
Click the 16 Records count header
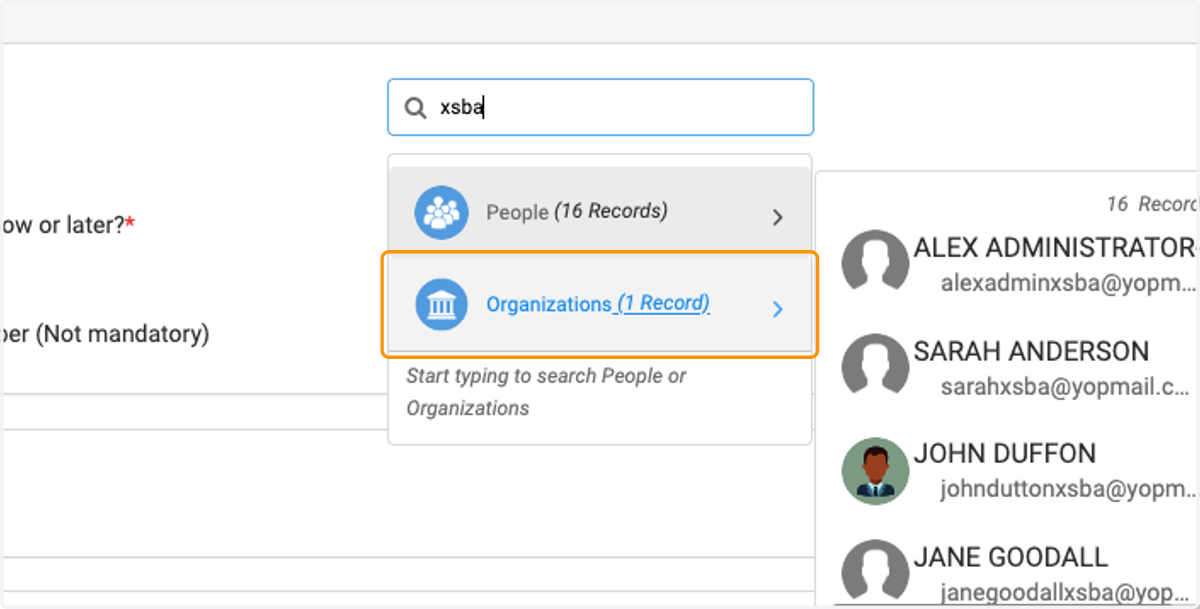[x=1152, y=204]
